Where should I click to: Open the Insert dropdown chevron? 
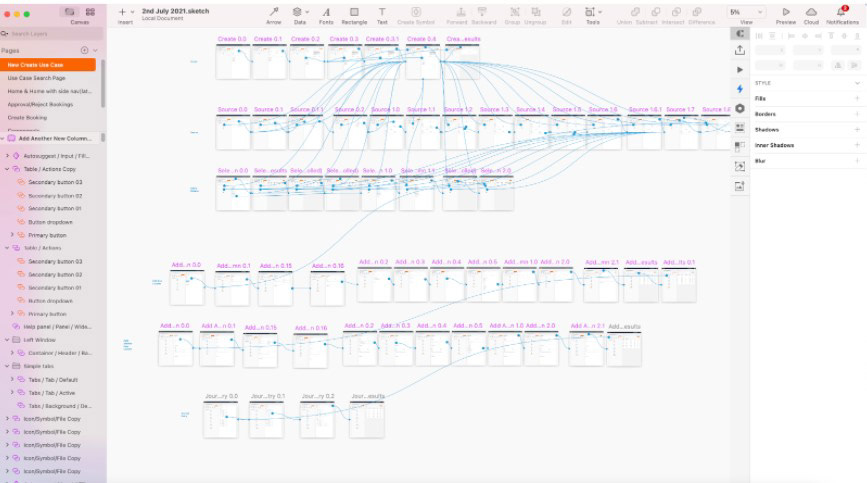[133, 12]
